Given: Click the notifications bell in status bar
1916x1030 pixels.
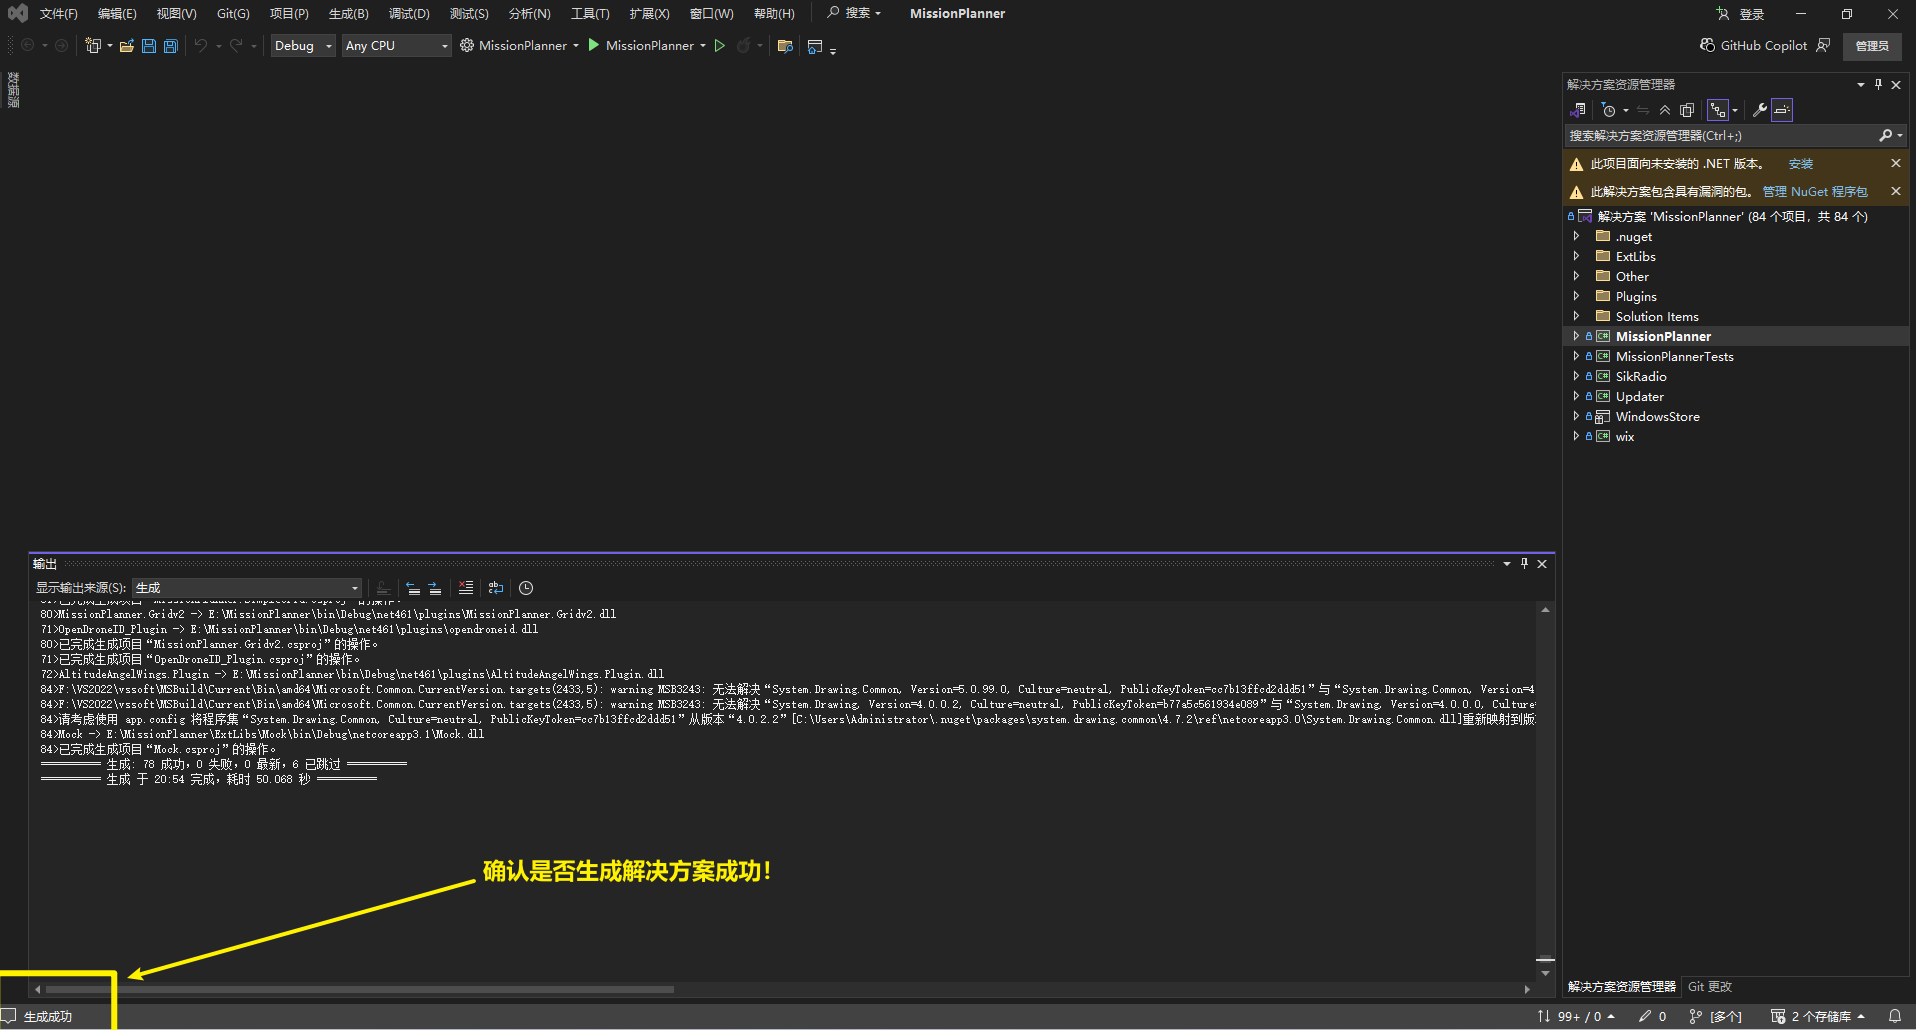Looking at the screenshot, I should click(x=1894, y=1016).
